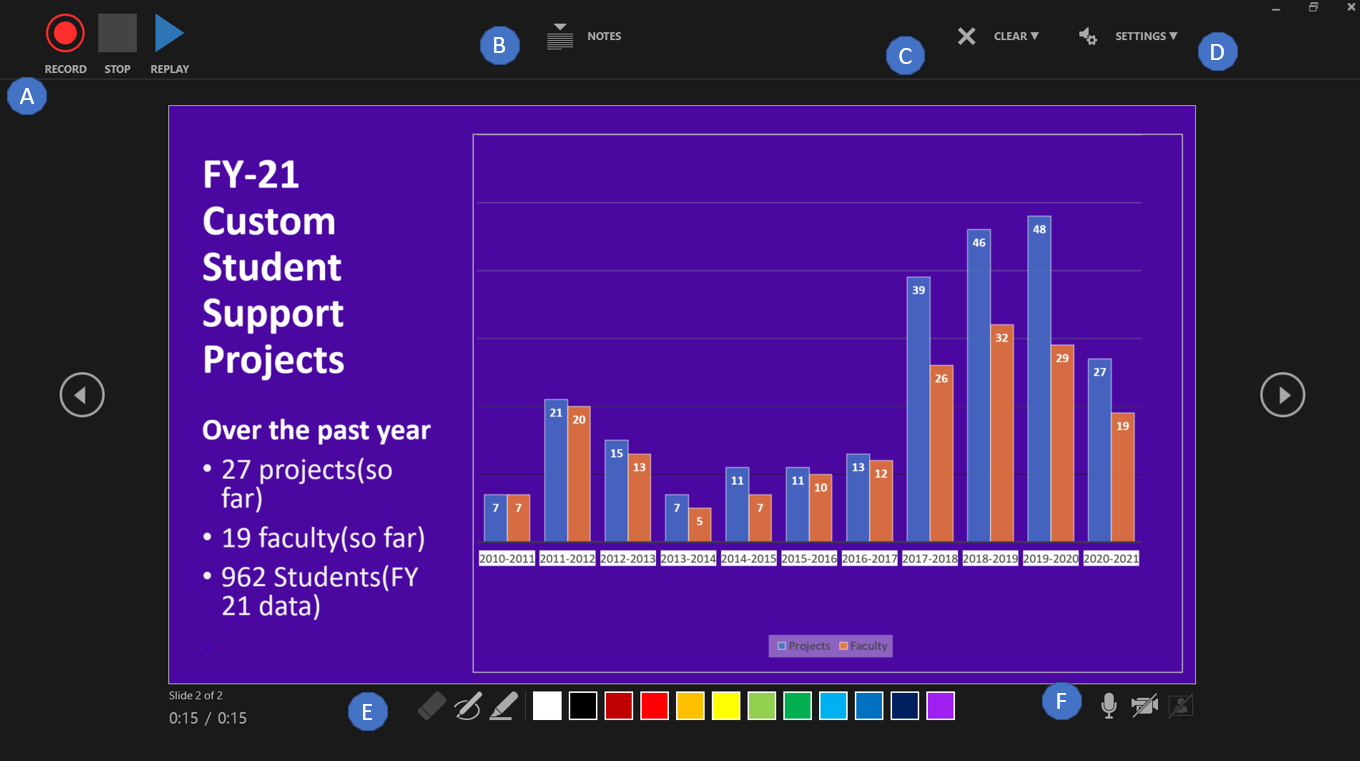The height and width of the screenshot is (761, 1360).
Task: Pick the purple ink color
Action: coord(940,706)
